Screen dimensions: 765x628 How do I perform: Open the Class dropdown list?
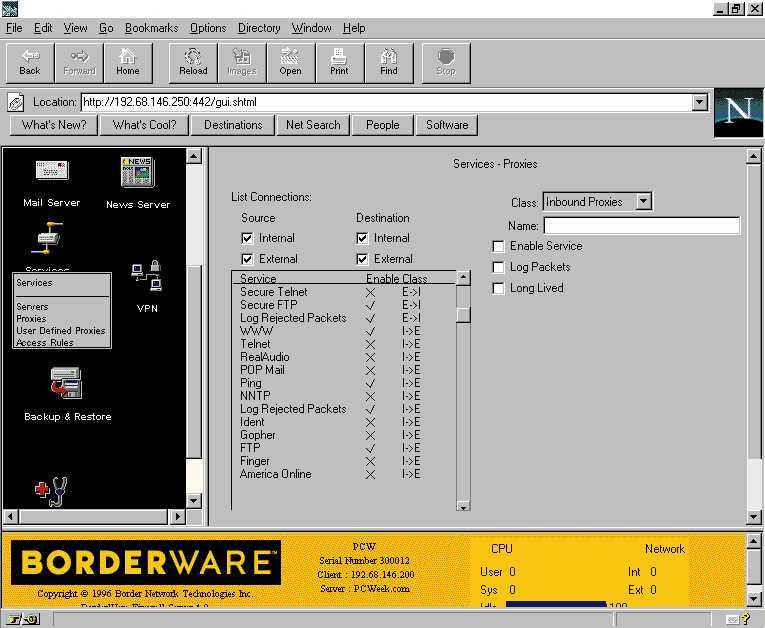(643, 202)
